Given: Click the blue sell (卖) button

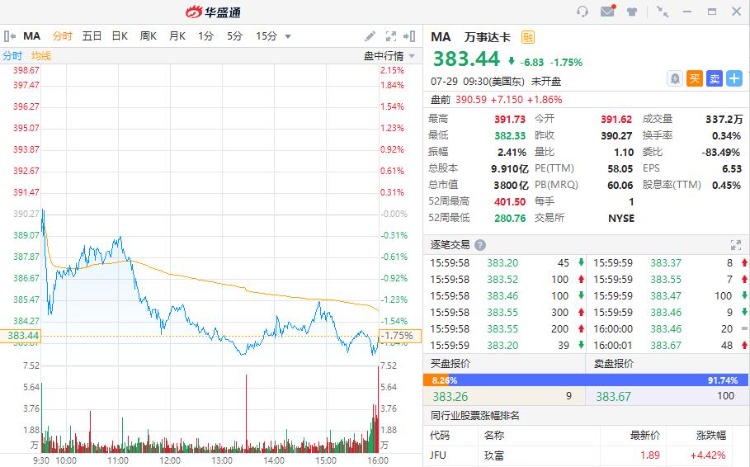Looking at the screenshot, I should [714, 78].
